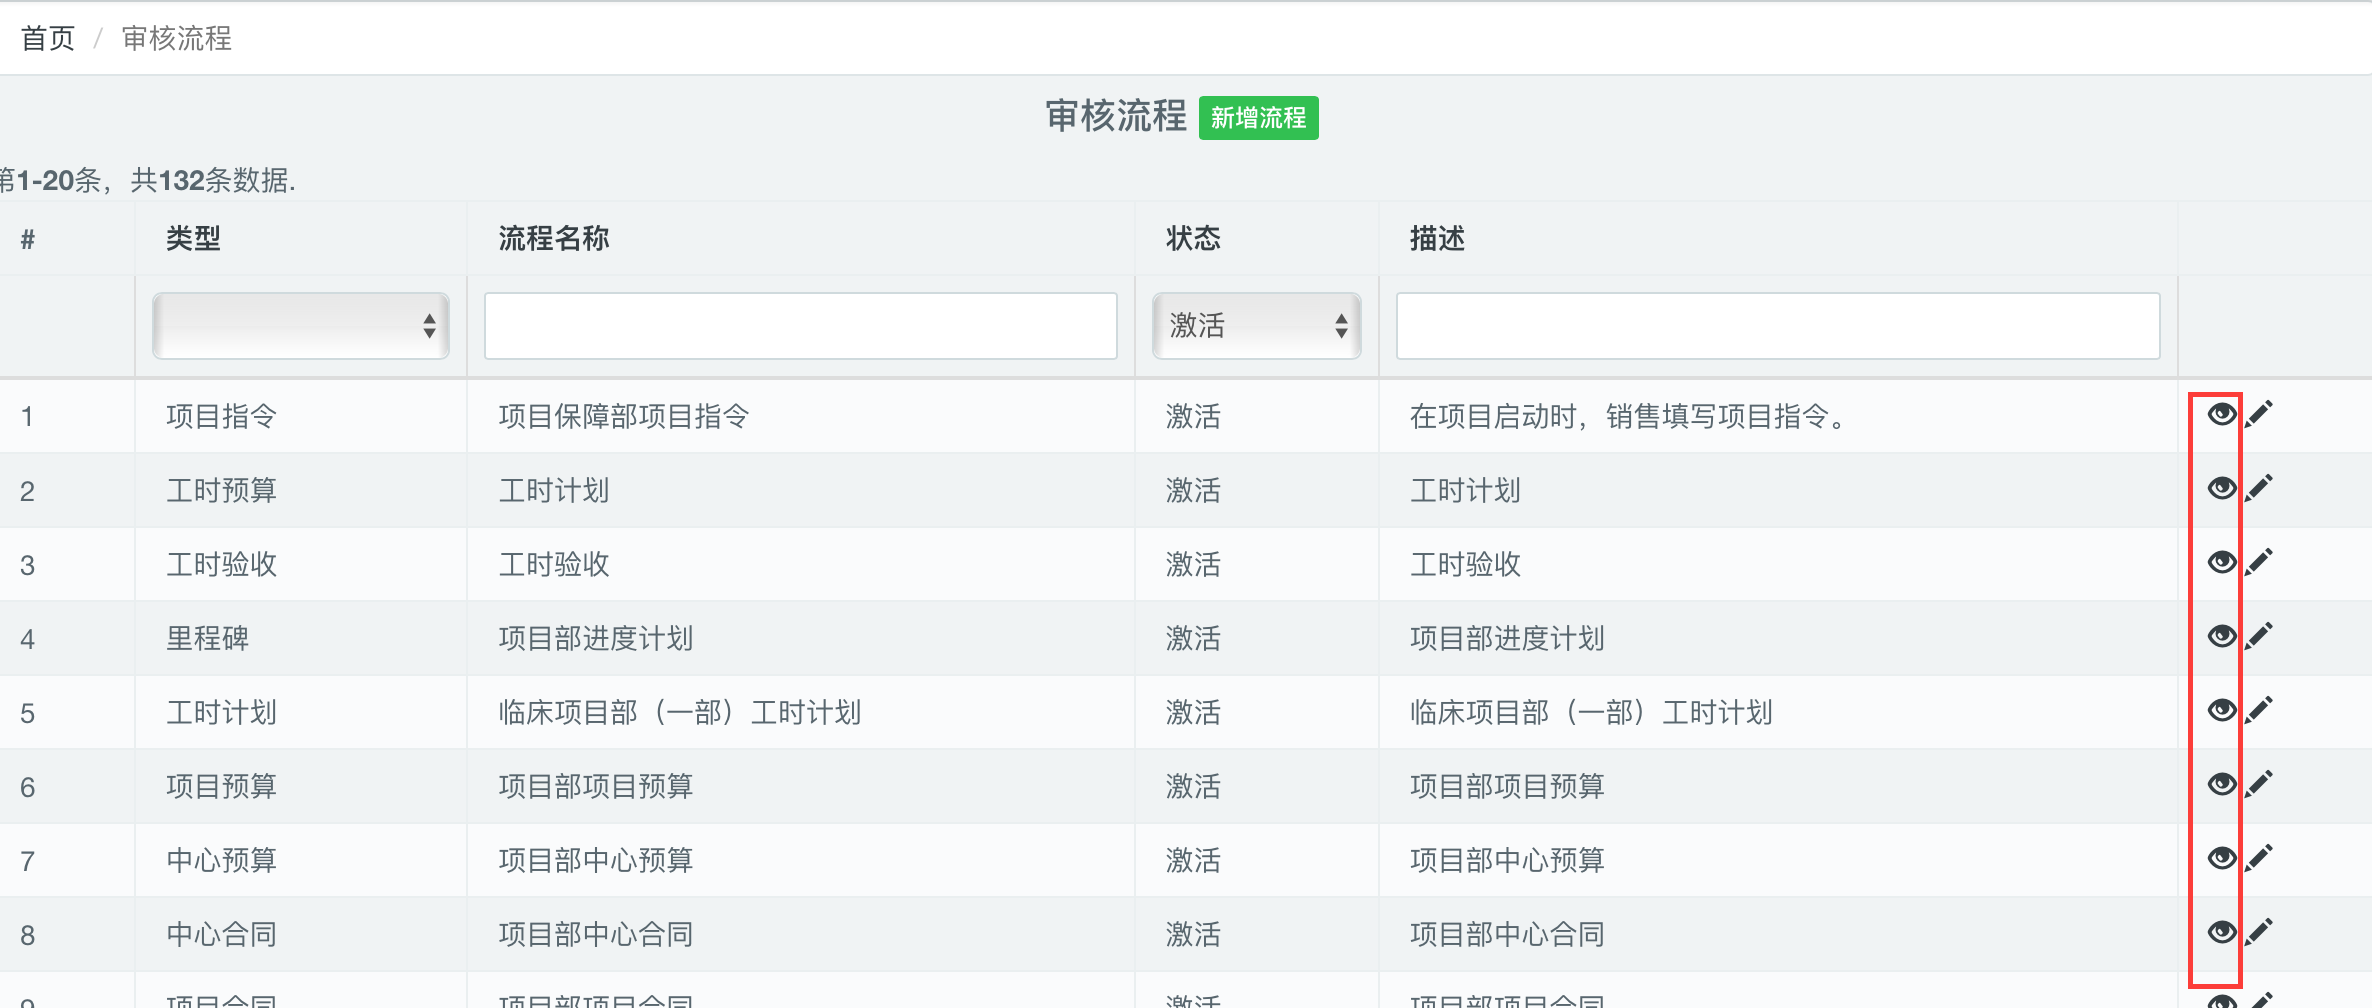Screen dimensions: 2372x1008
Task: View 项目部中心合同 row using eye icon
Action: click(2221, 932)
